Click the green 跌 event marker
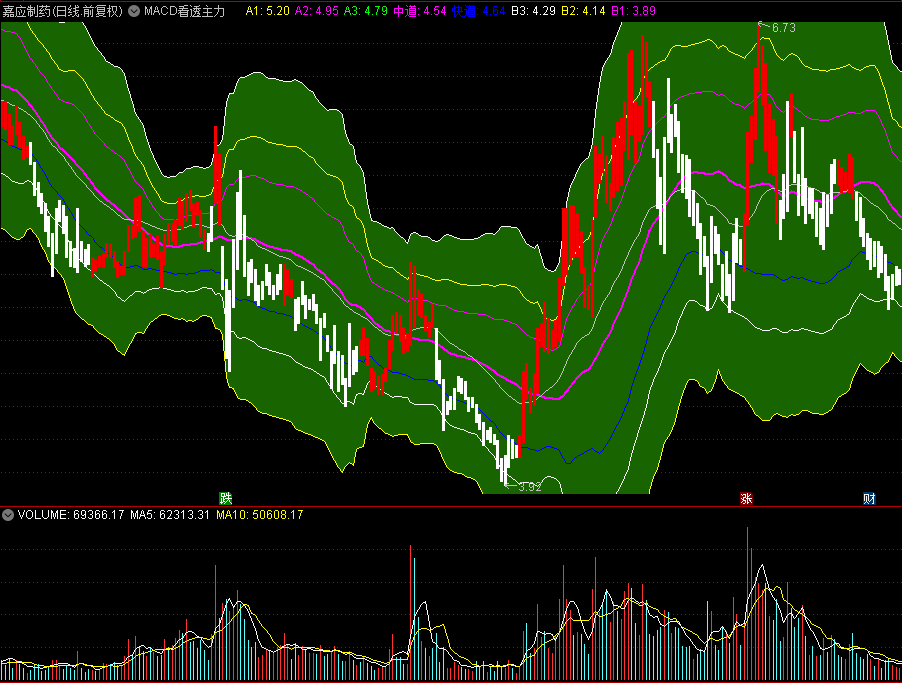902x683 pixels. tap(226, 498)
